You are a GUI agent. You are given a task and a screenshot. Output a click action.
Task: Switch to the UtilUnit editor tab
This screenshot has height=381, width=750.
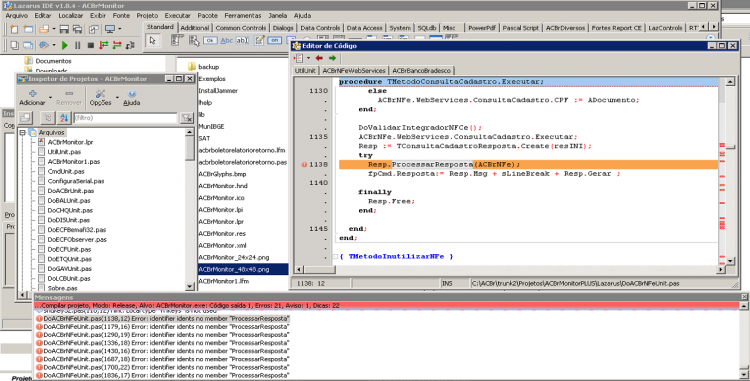click(305, 71)
